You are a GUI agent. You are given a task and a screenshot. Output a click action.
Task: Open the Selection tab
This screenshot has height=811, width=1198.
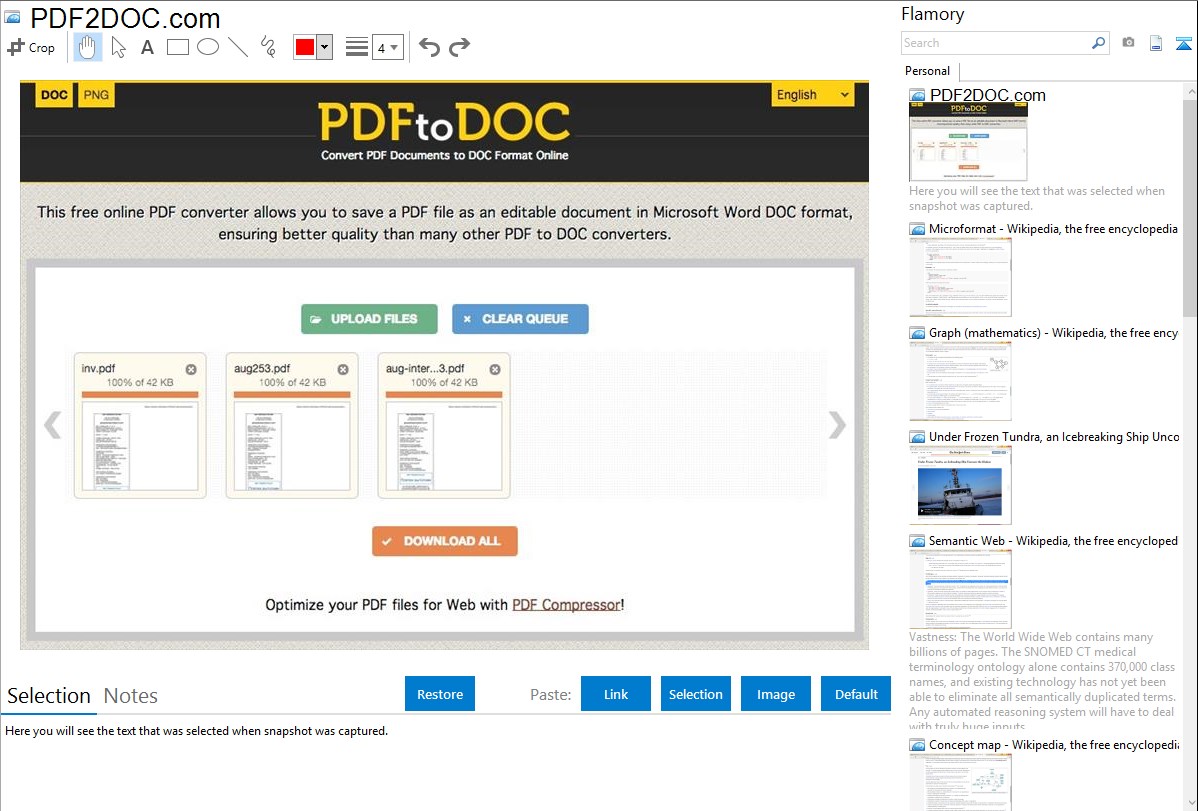coord(49,696)
